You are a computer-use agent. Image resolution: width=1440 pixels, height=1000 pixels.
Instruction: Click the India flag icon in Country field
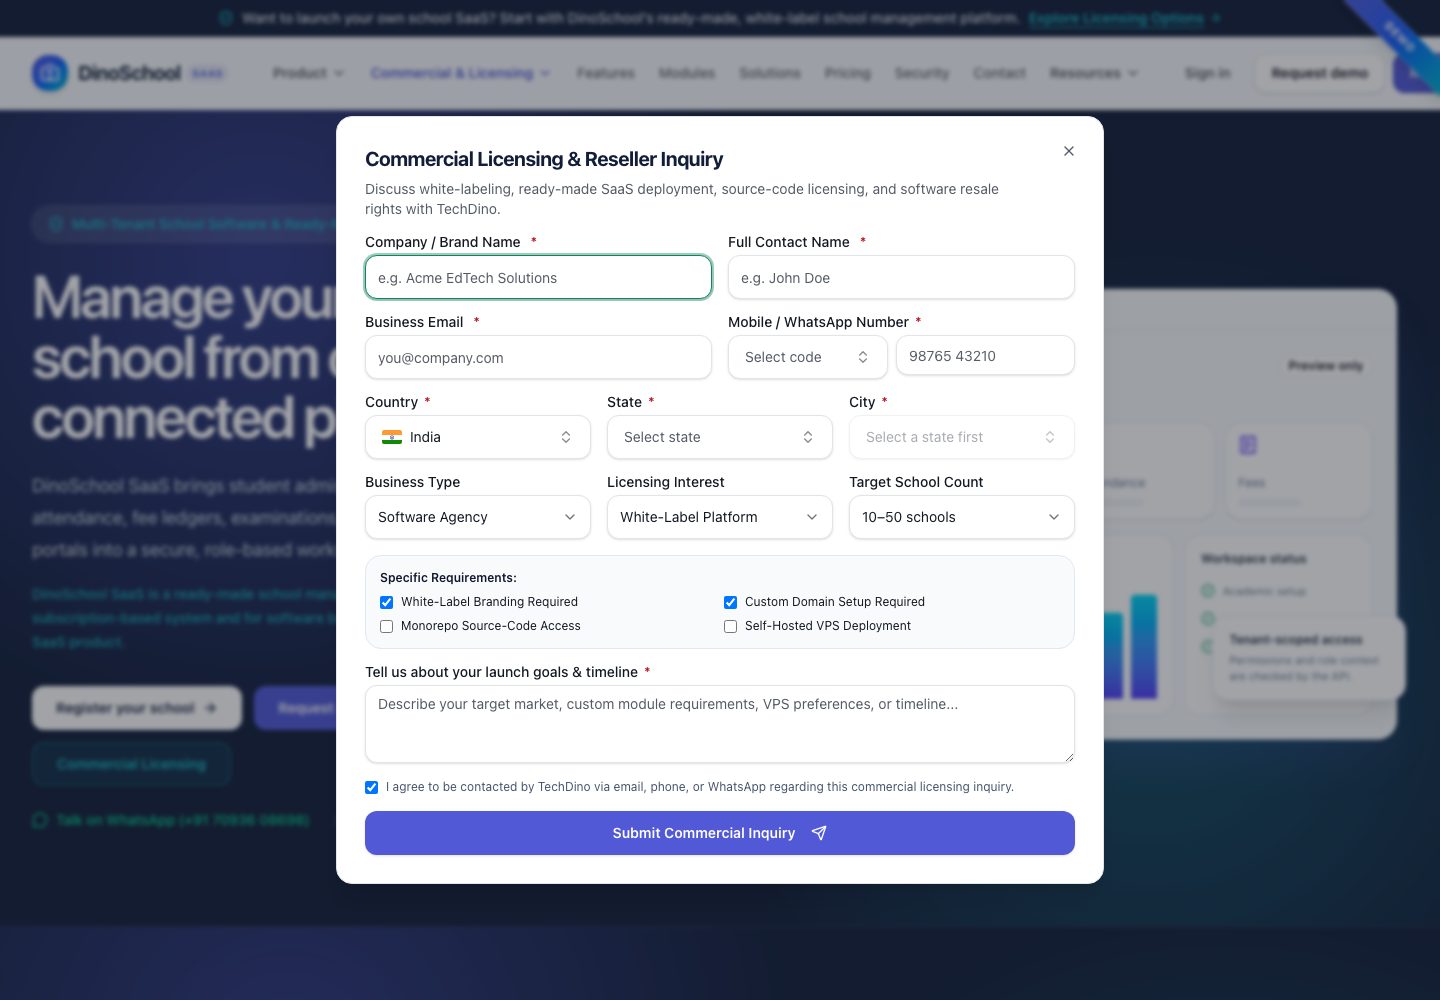(x=392, y=437)
